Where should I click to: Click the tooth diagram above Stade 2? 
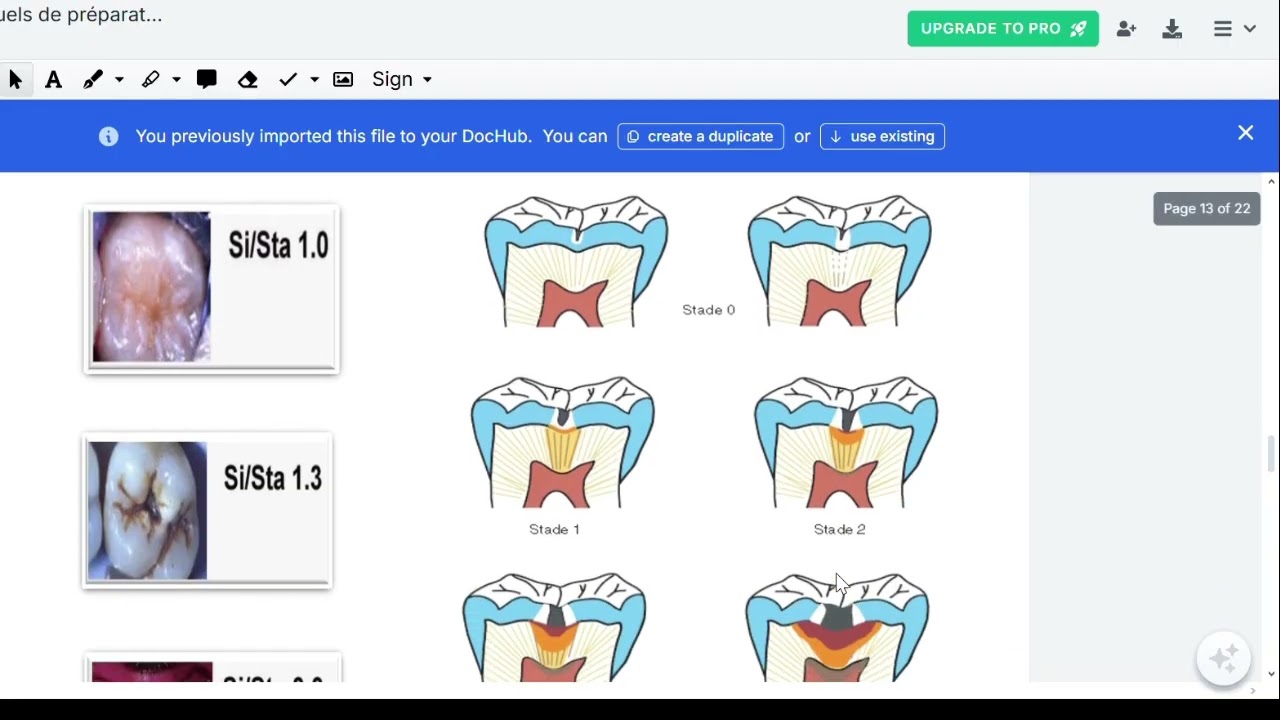click(846, 443)
